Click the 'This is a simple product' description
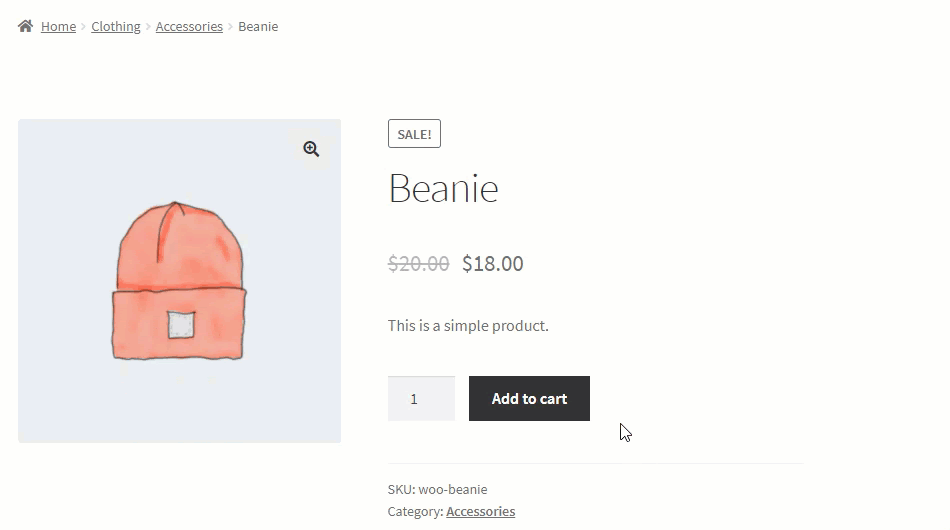The height and width of the screenshot is (530, 950). point(468,326)
